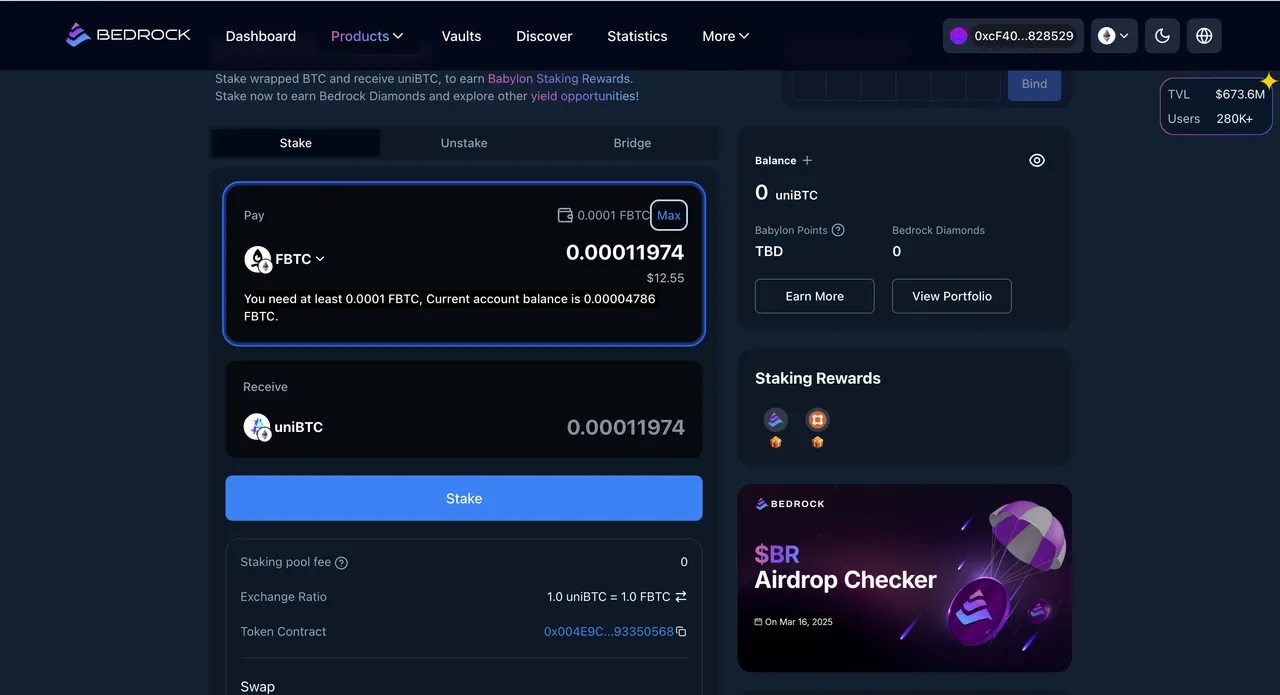Click the Earn More button

(815, 296)
